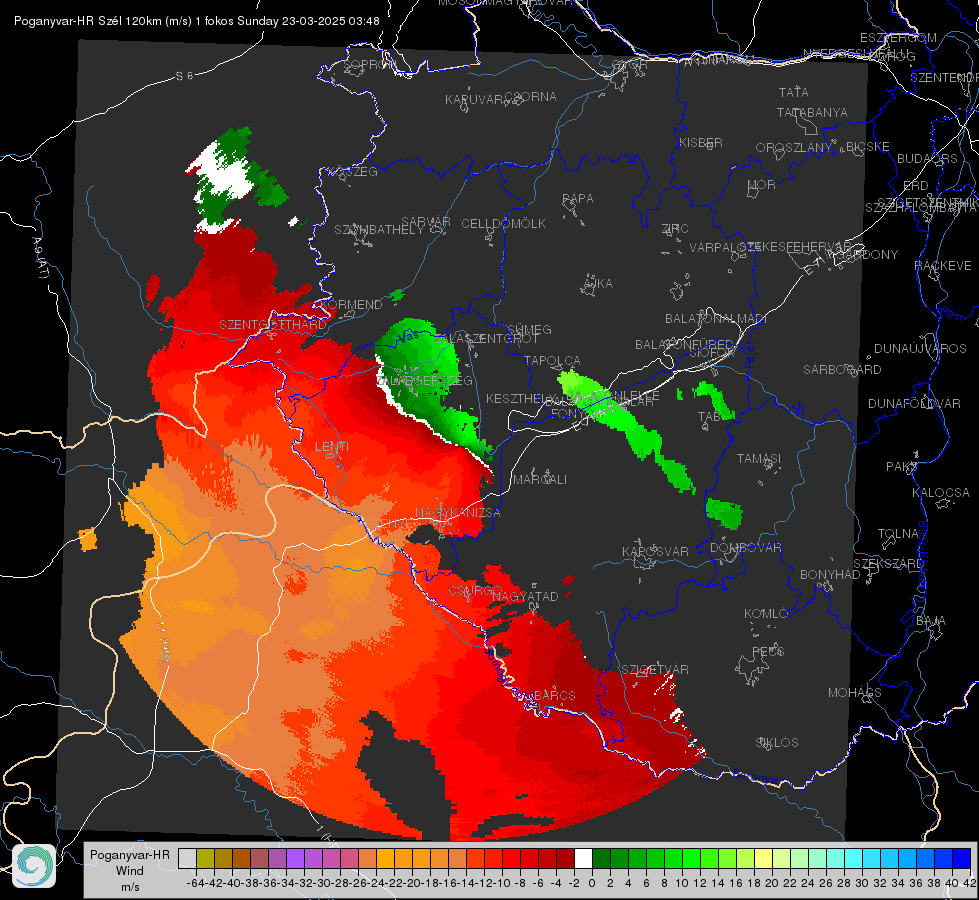Click the KOMLO city label

[766, 614]
